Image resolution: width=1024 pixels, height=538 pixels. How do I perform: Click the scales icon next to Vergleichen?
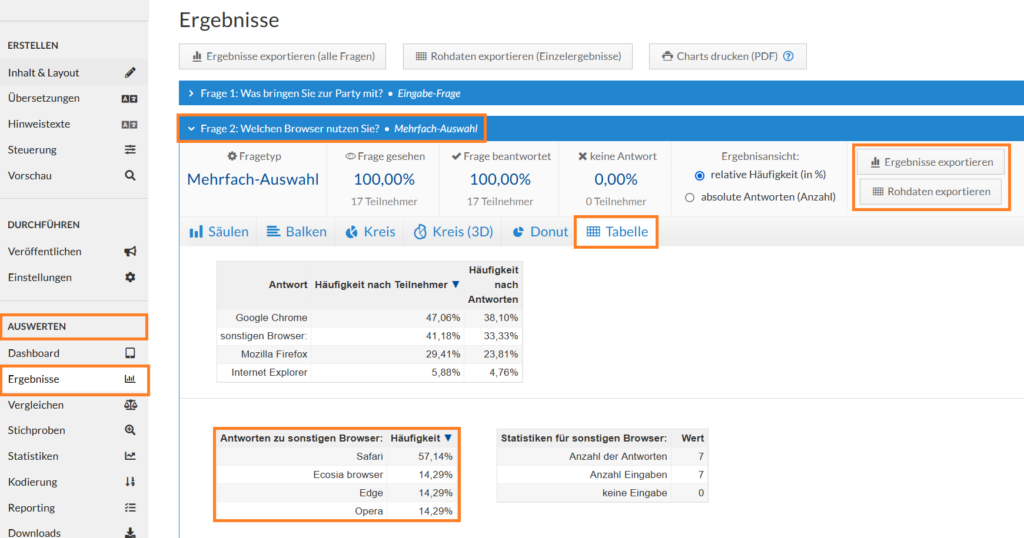tap(130, 405)
